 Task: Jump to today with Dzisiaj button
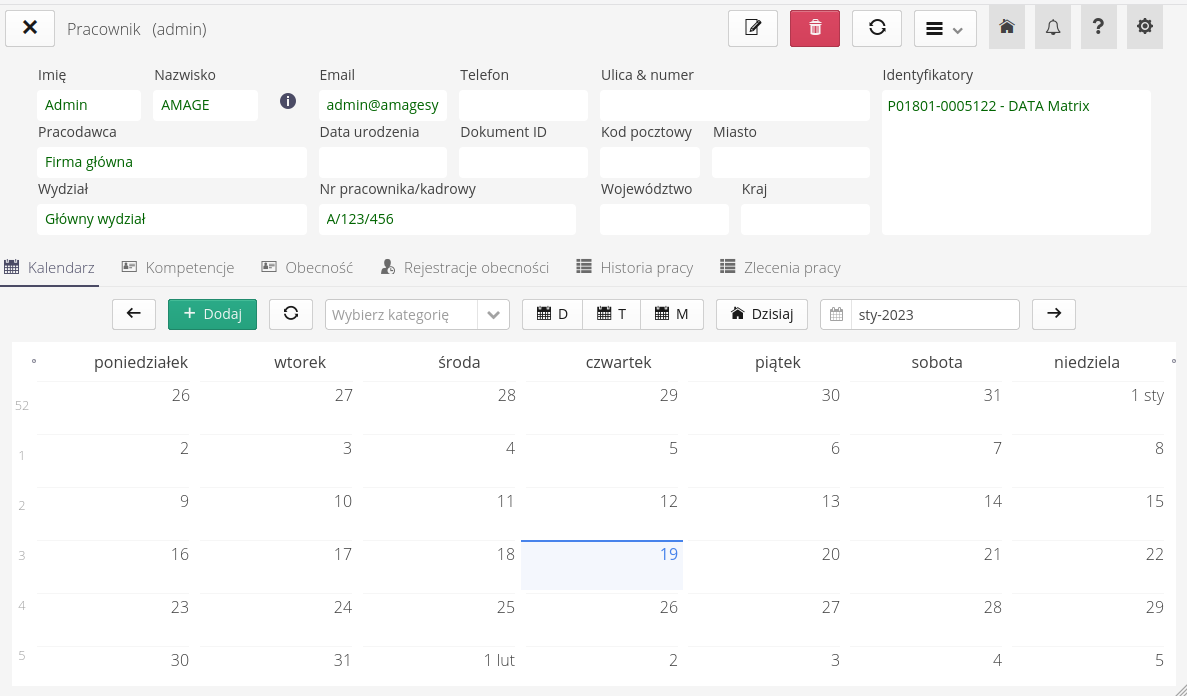[762, 314]
